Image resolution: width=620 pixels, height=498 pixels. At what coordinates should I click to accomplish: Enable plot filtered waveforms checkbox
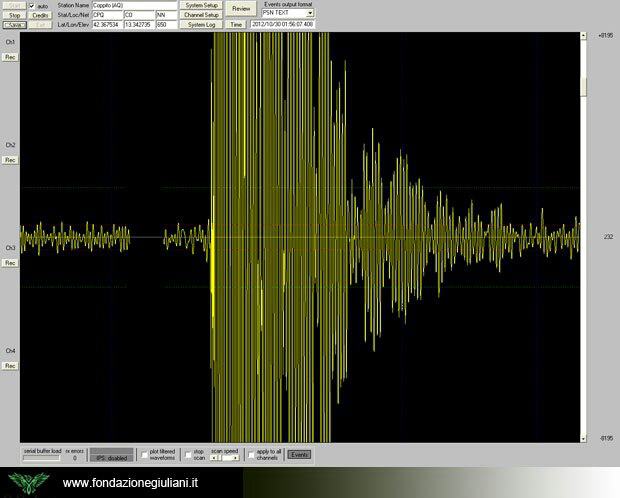click(145, 454)
